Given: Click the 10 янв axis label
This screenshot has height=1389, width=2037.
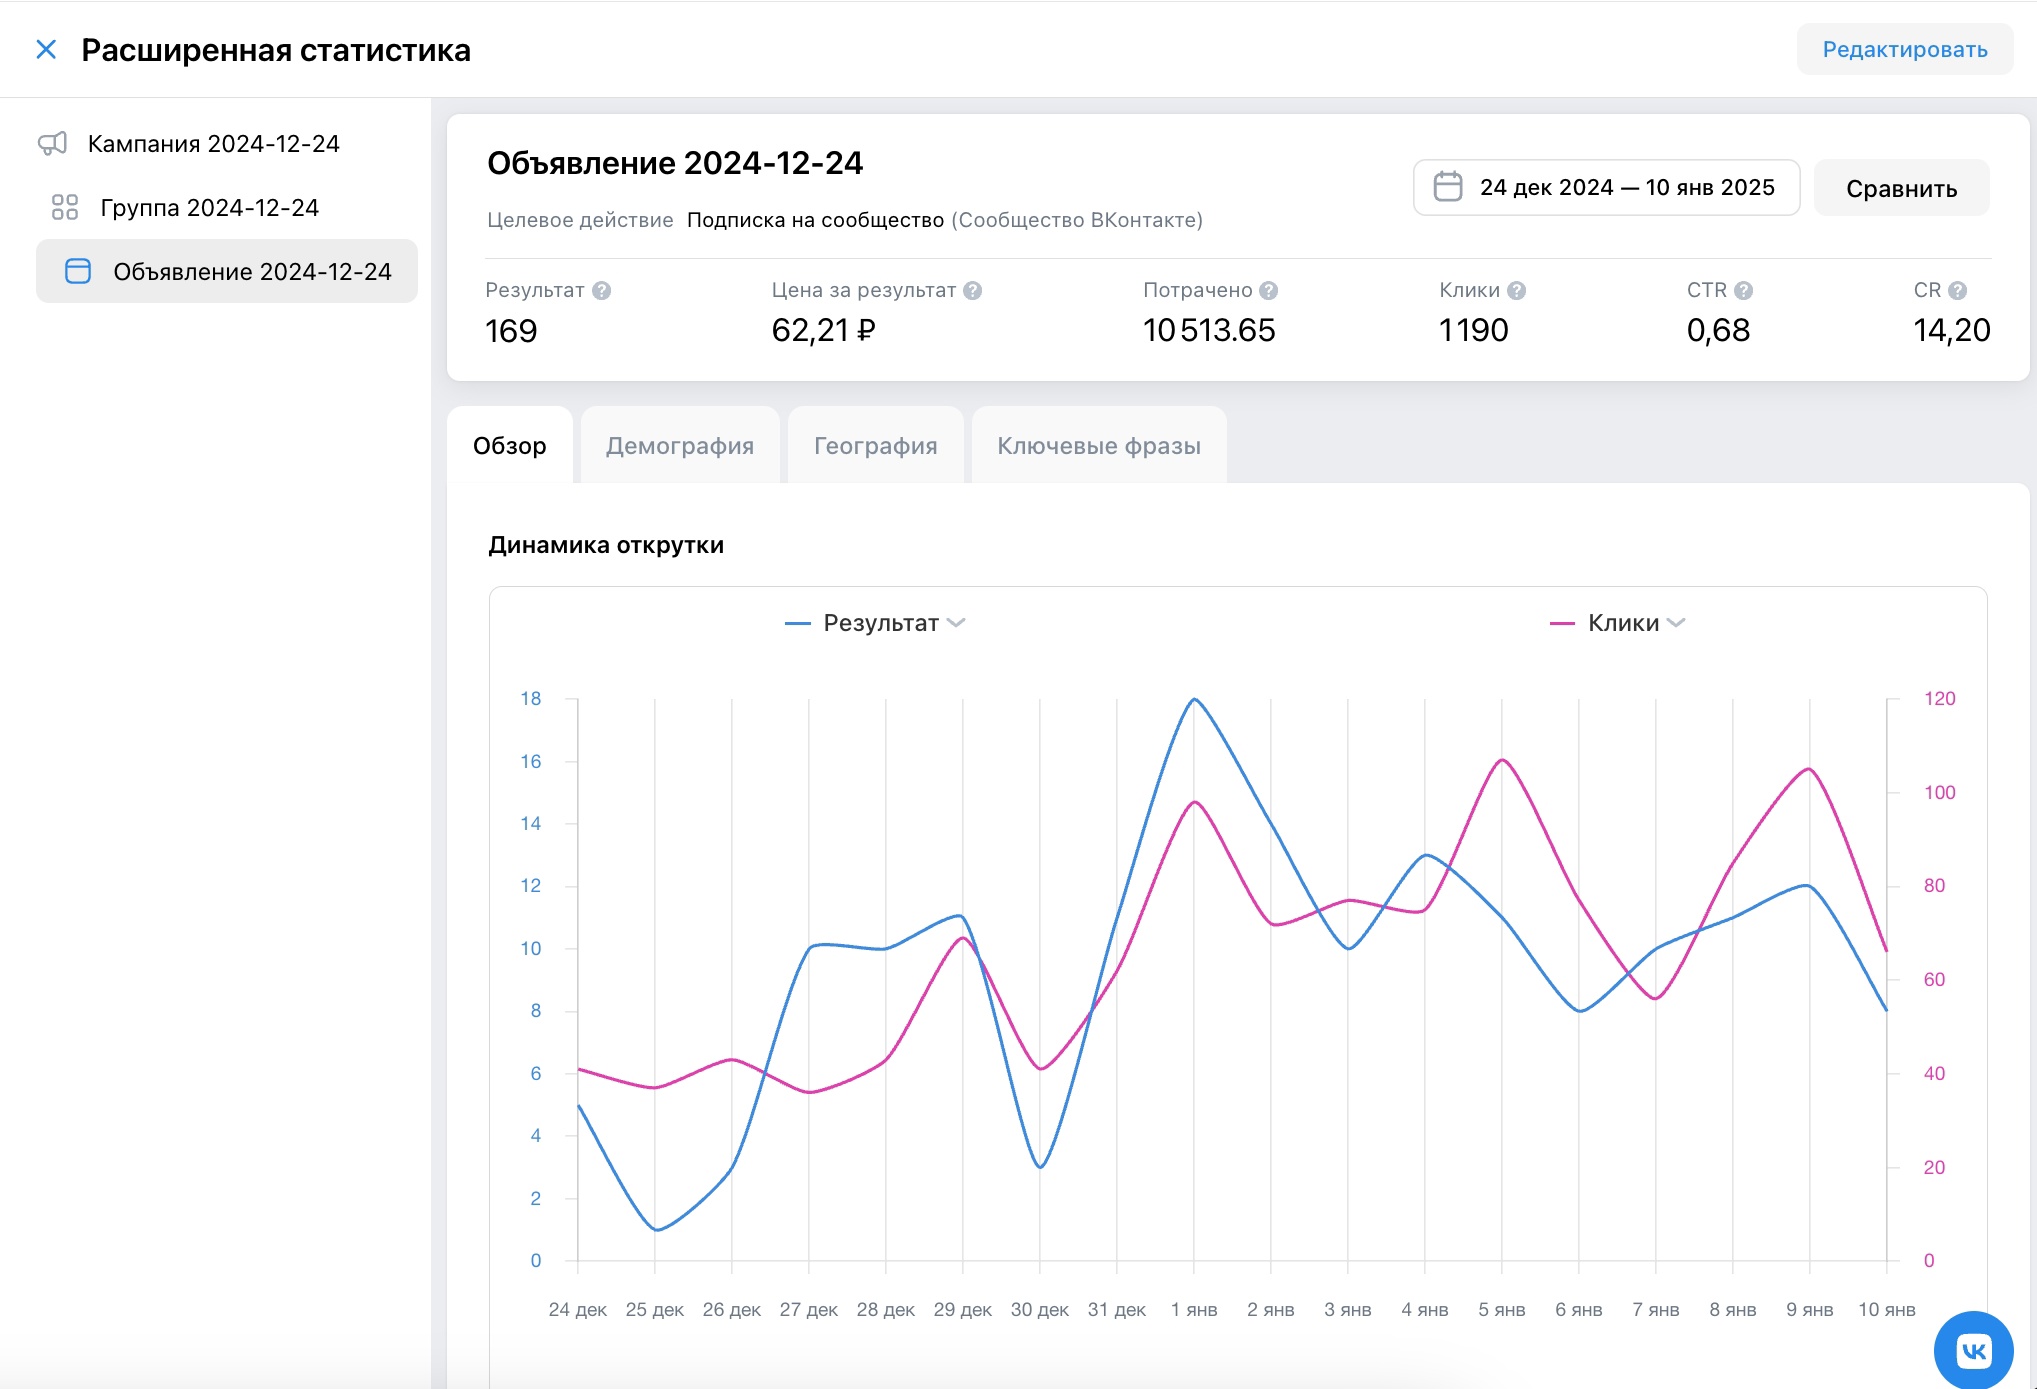Looking at the screenshot, I should [x=1887, y=1310].
